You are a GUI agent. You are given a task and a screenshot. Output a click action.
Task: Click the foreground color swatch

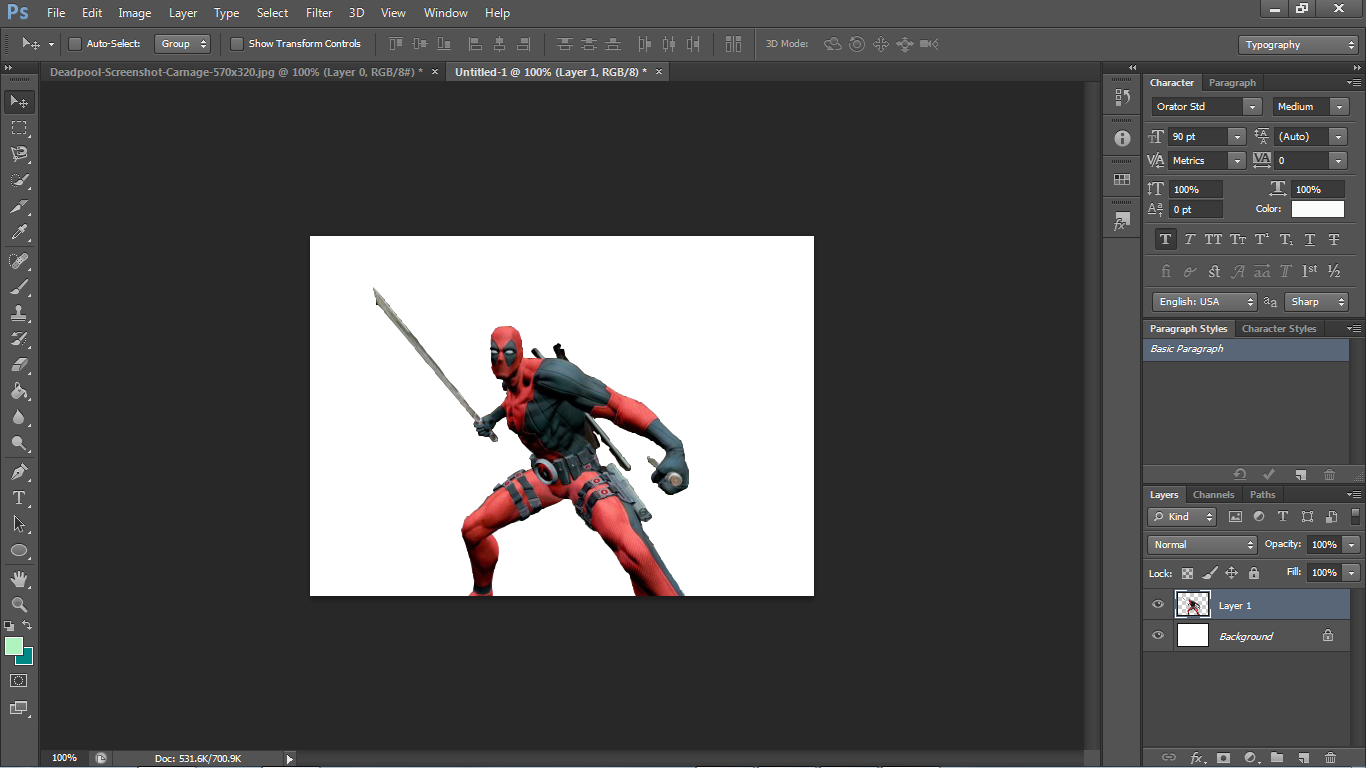[x=13, y=646]
